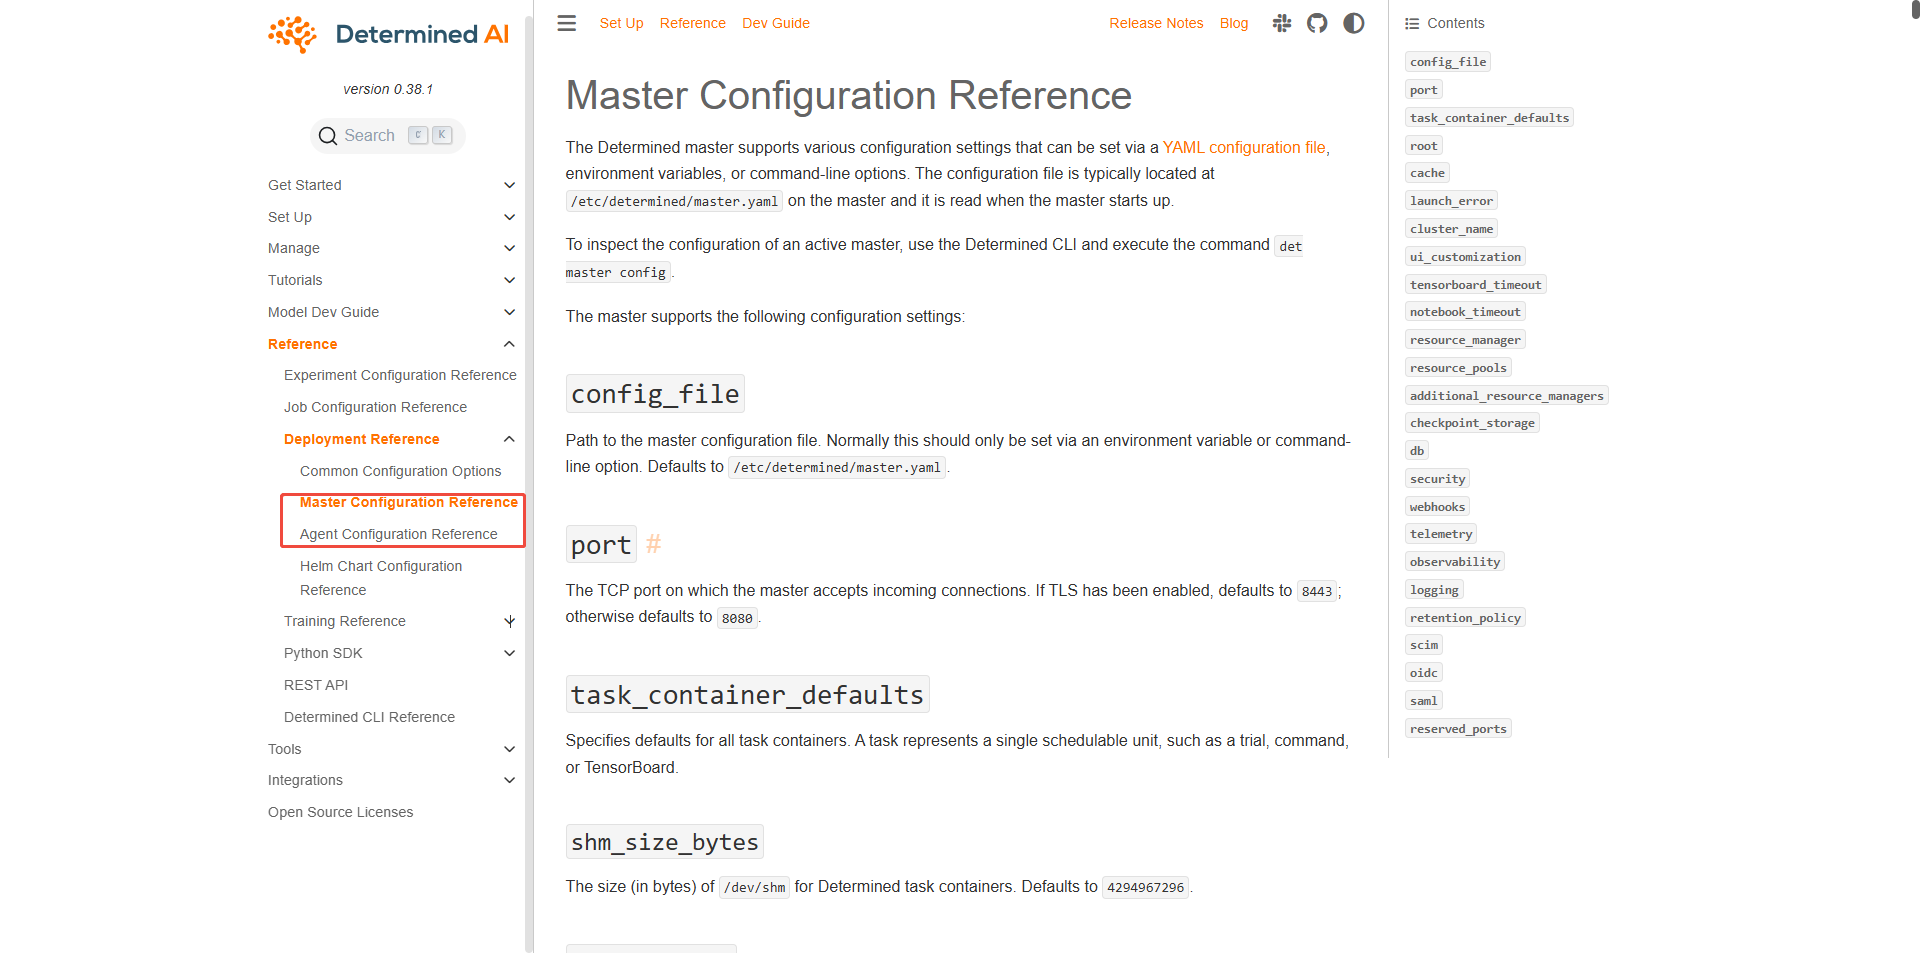Viewport: 1920px width, 953px height.
Task: Jump to webhooks in Contents
Action: click(x=1437, y=507)
